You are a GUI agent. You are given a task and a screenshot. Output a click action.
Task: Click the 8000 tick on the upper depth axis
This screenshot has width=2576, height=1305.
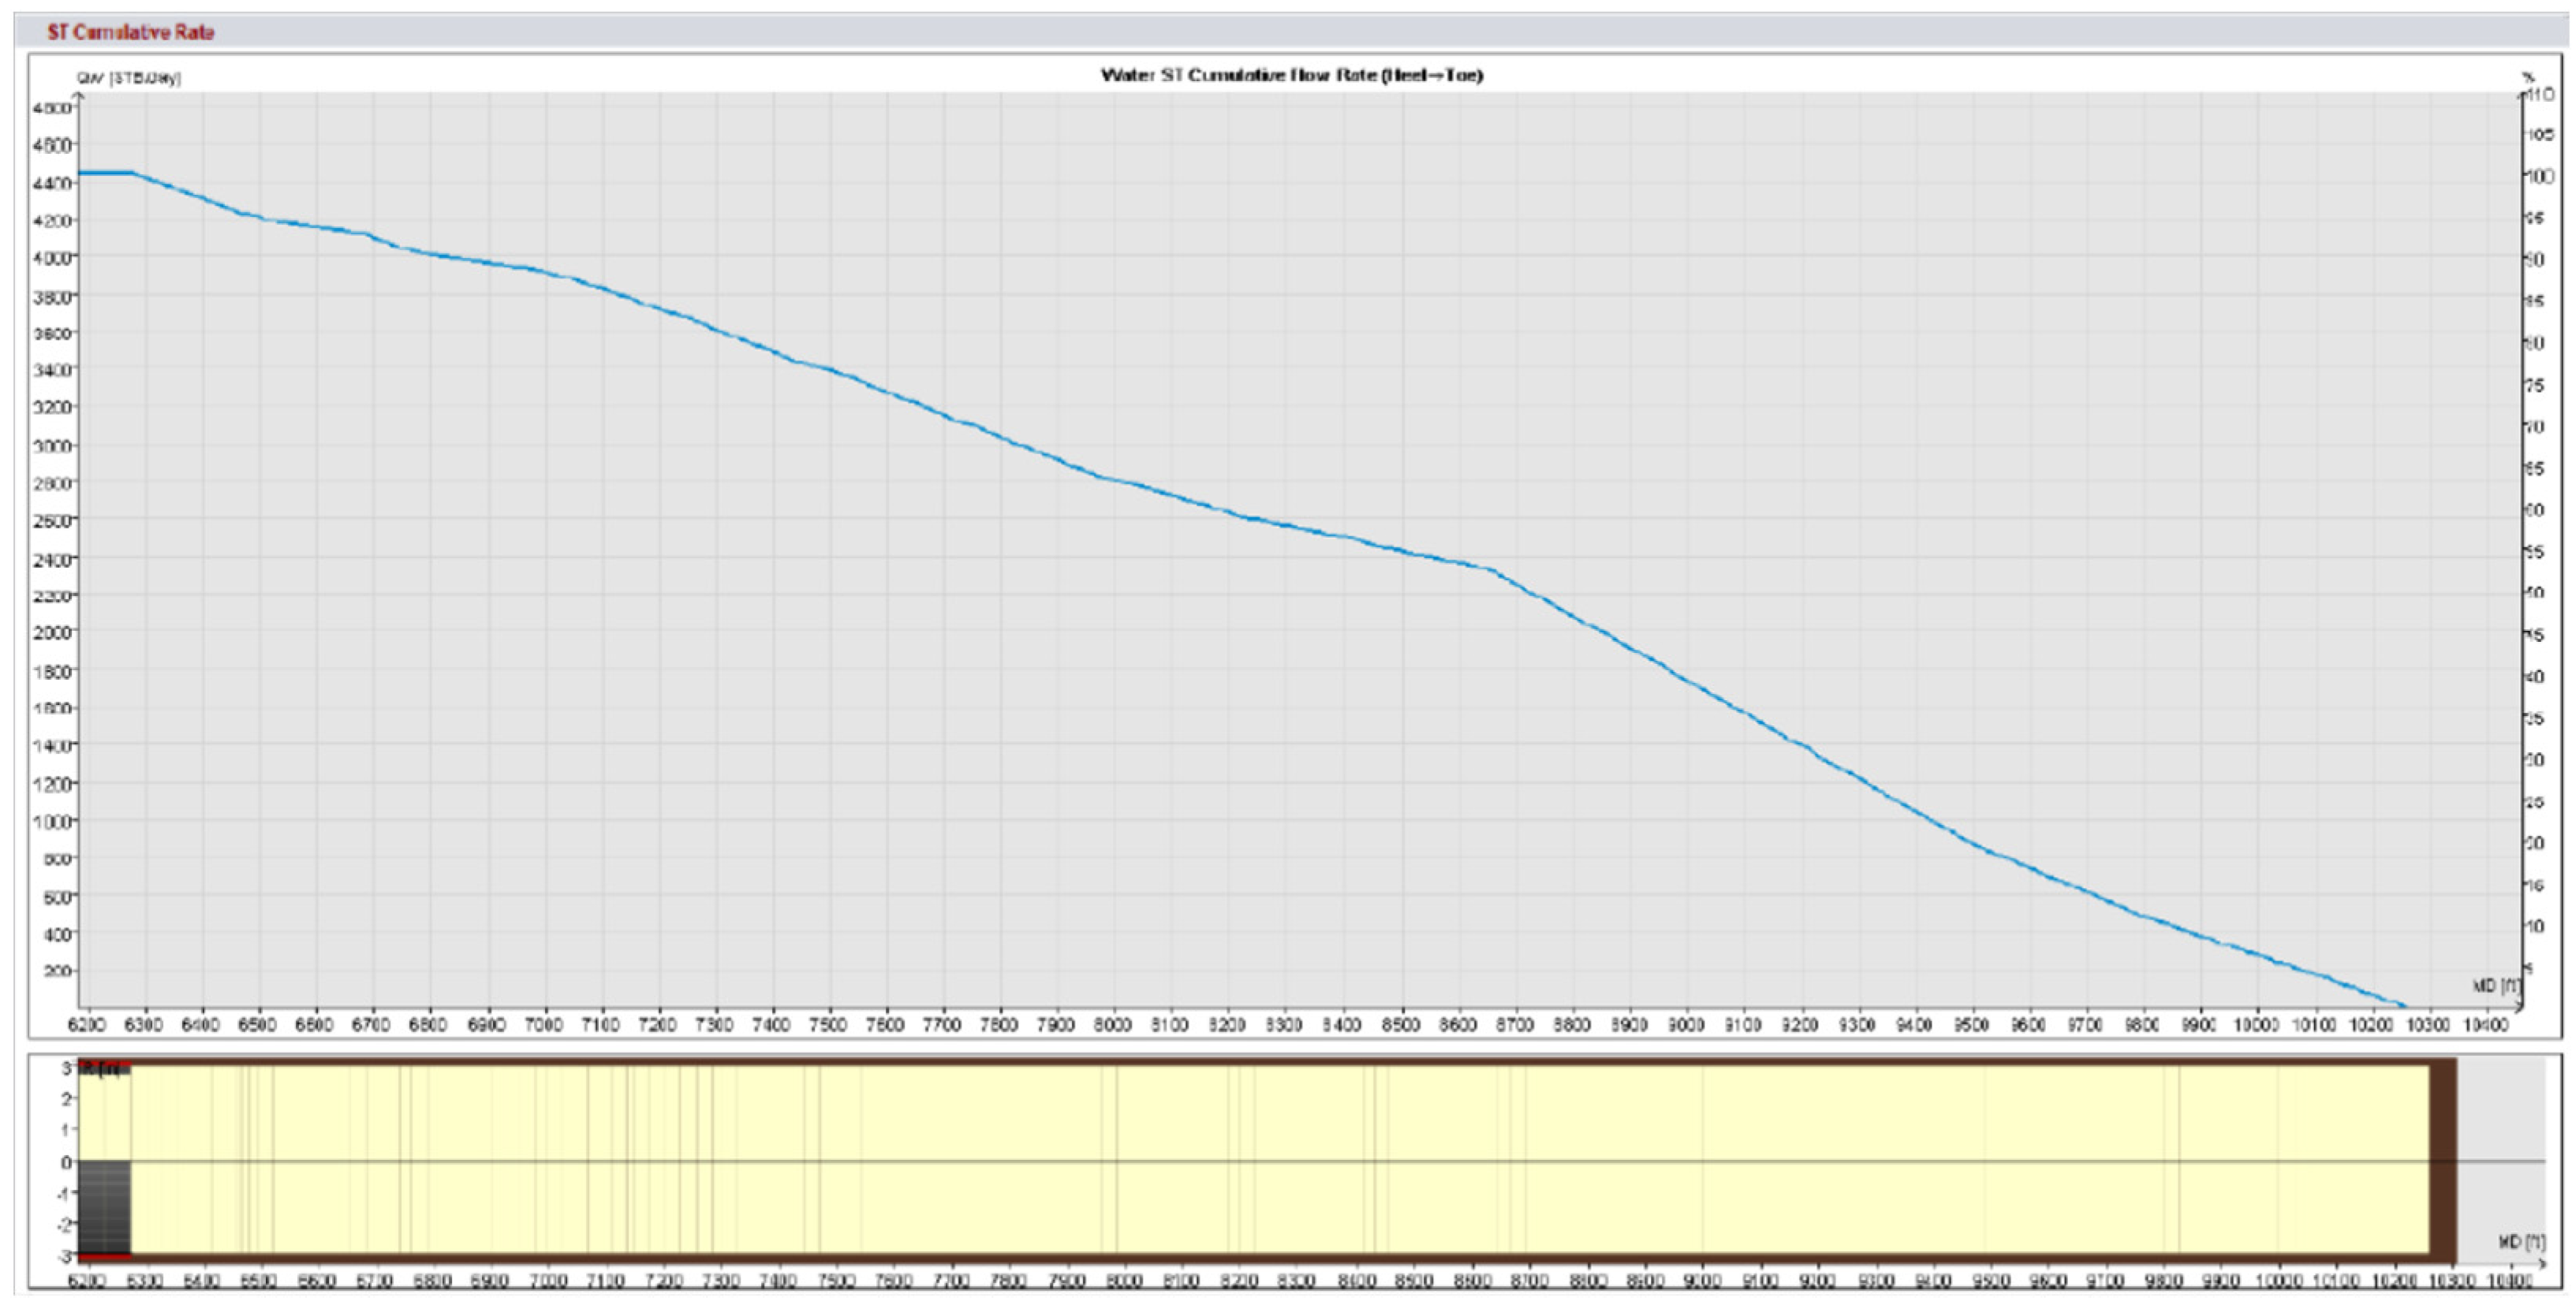click(x=1113, y=1026)
